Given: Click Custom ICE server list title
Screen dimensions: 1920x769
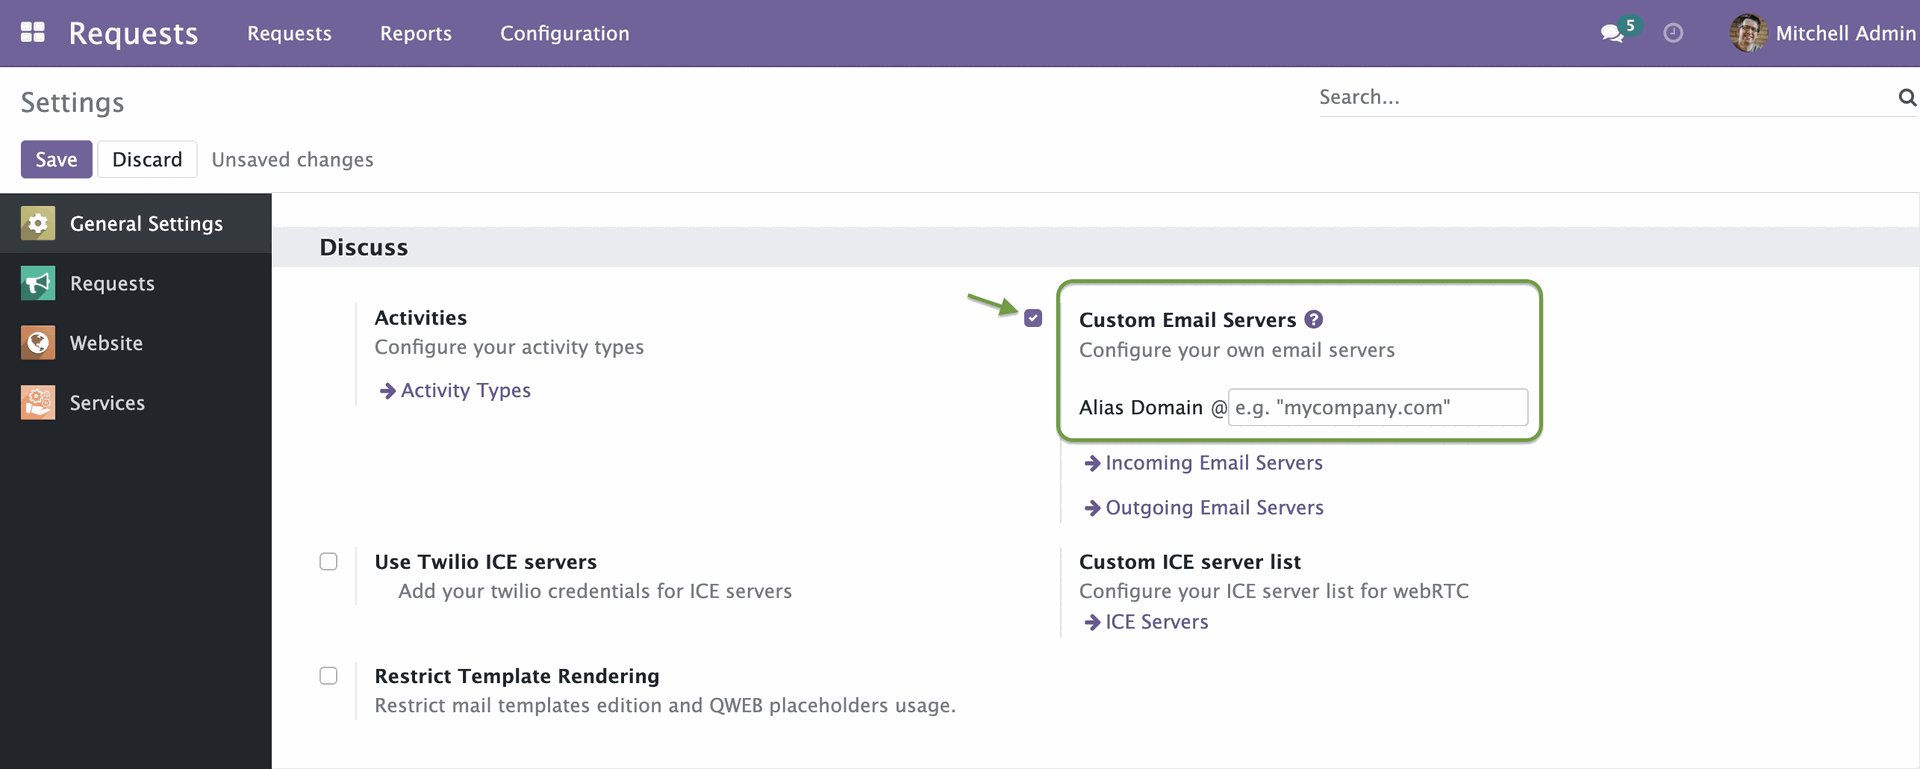Looking at the screenshot, I should pyautogui.click(x=1190, y=562).
